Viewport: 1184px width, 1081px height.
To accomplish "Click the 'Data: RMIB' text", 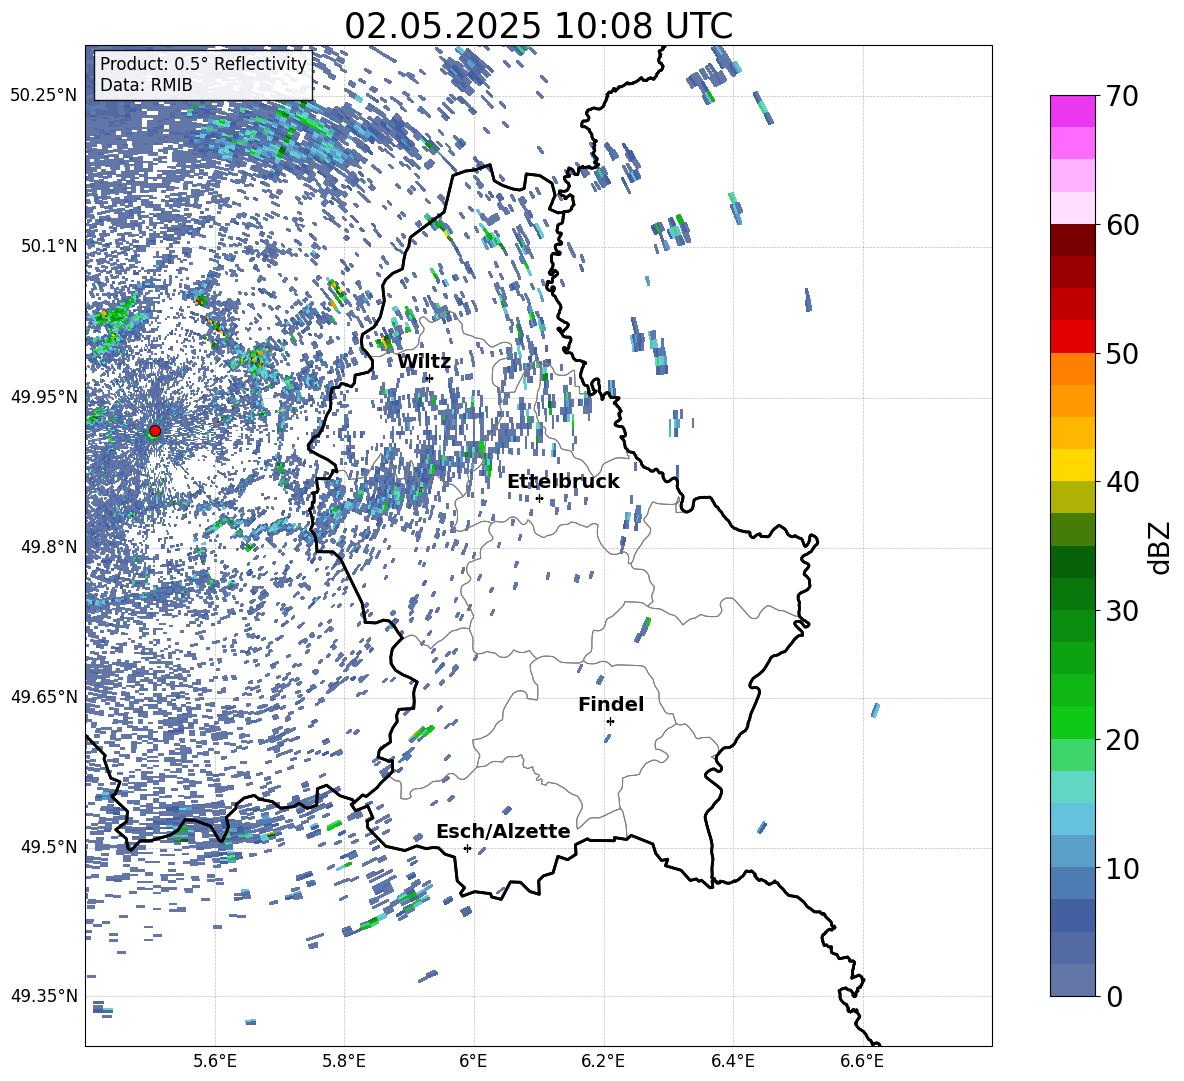I will (x=146, y=85).
